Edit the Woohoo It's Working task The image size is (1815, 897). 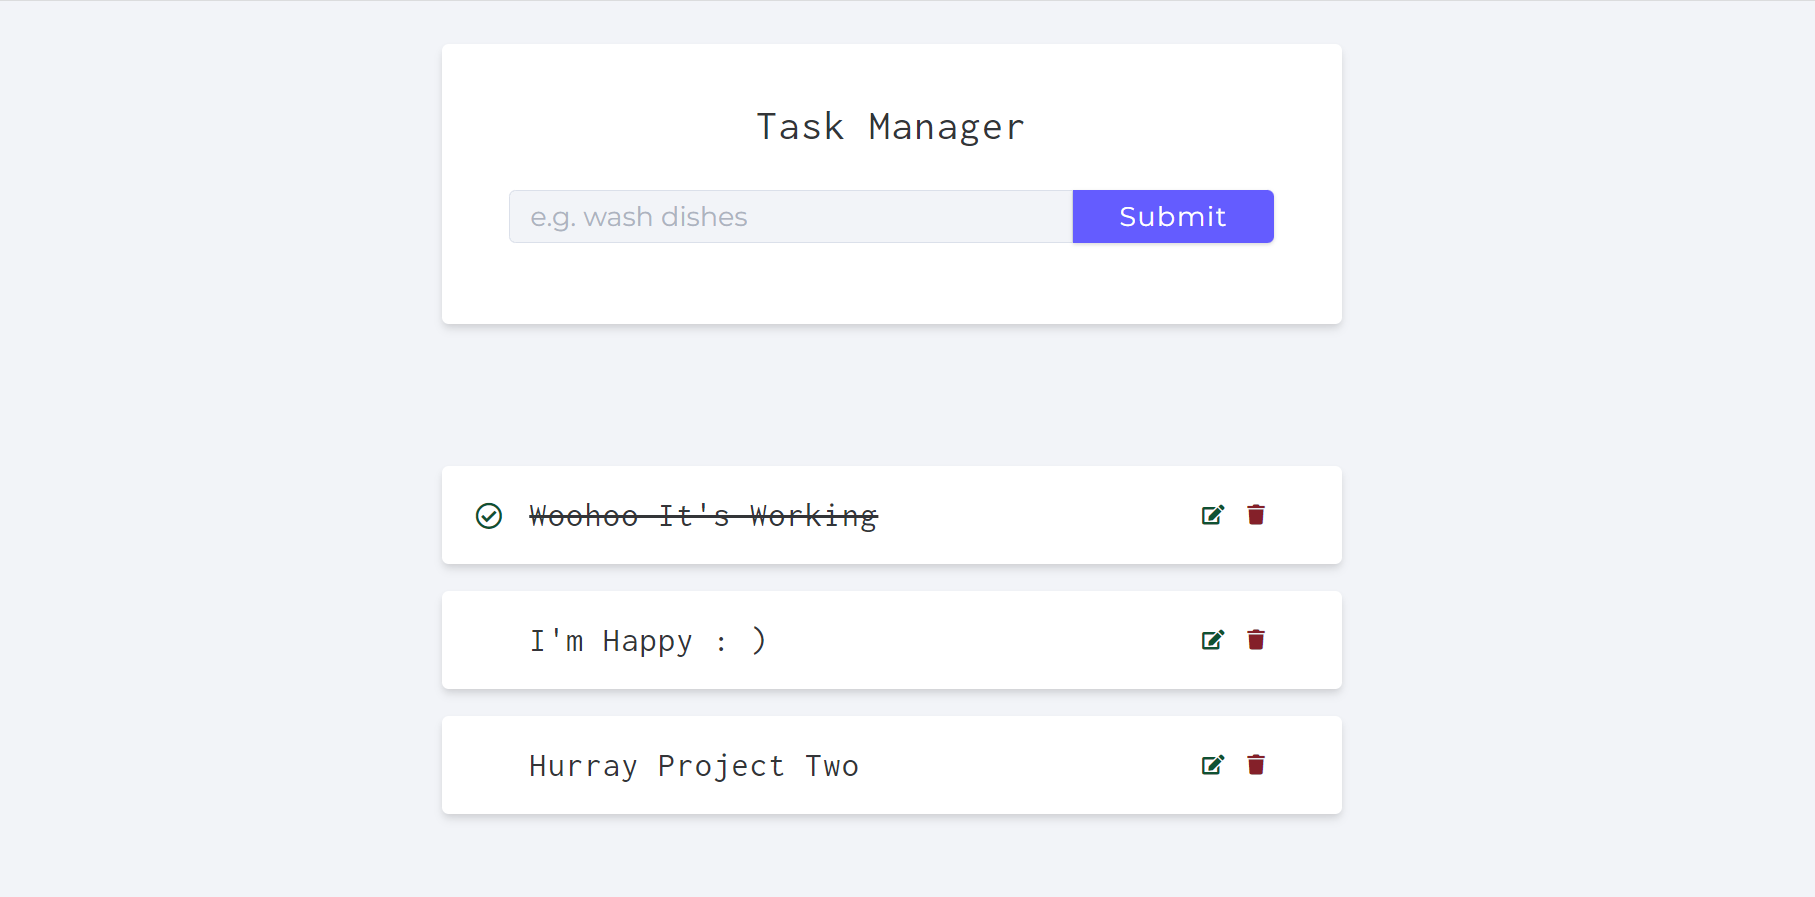click(x=1213, y=515)
